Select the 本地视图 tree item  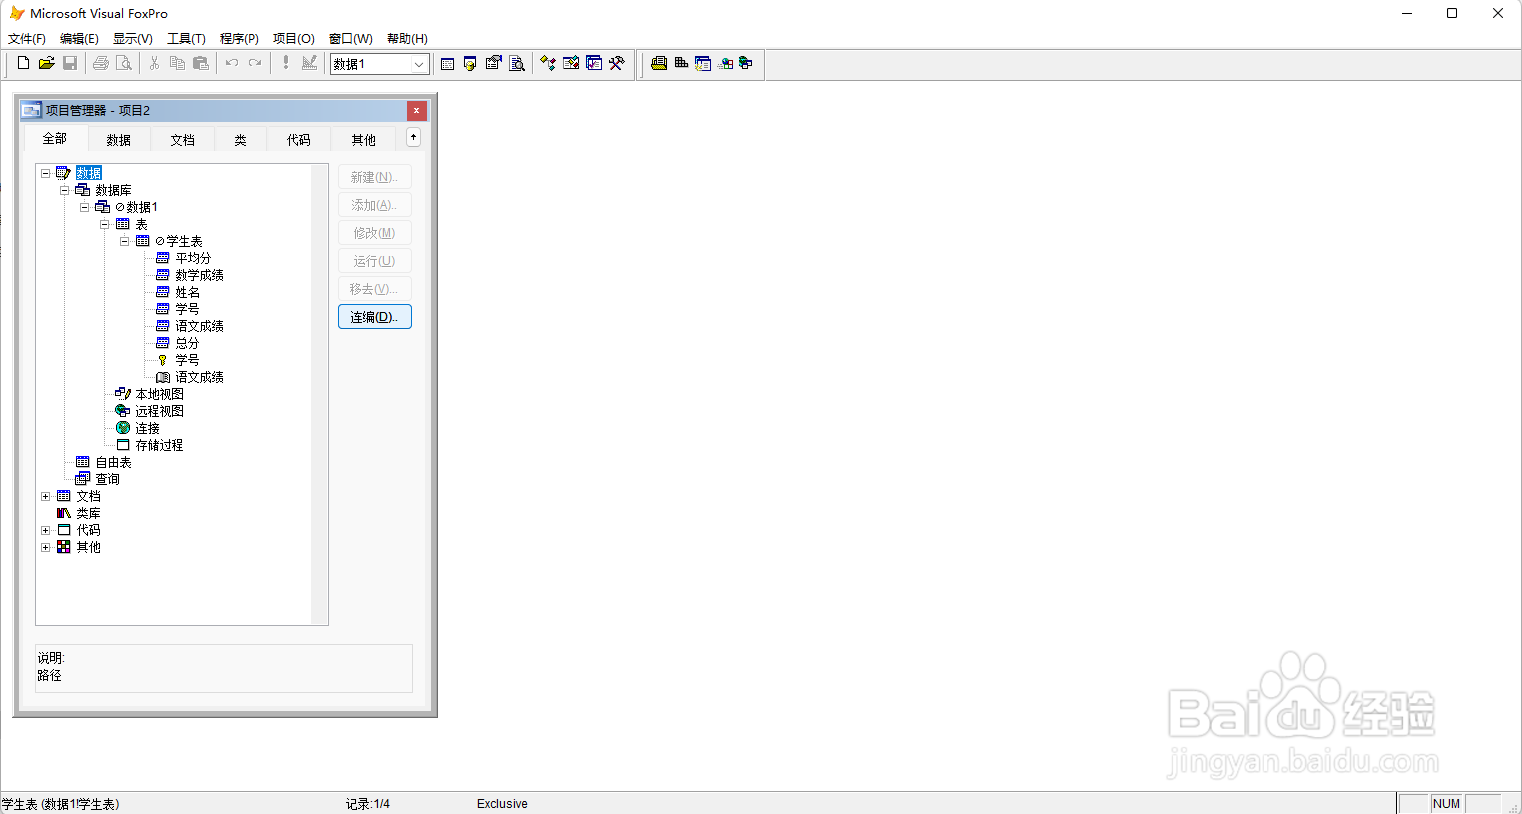coord(159,394)
